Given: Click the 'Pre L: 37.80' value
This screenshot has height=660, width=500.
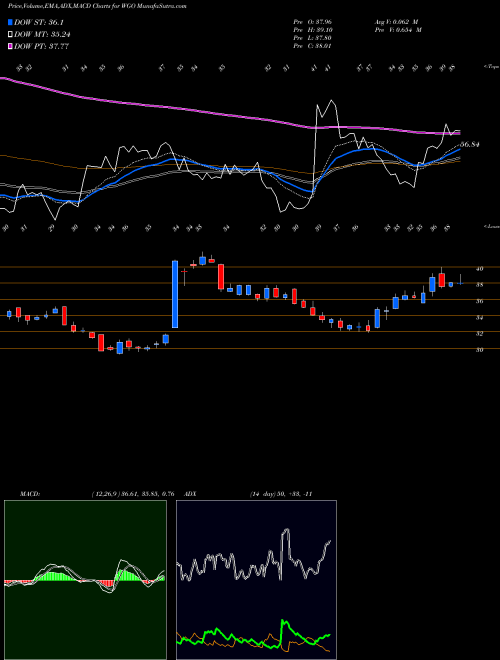Looking at the screenshot, I should (313, 37).
